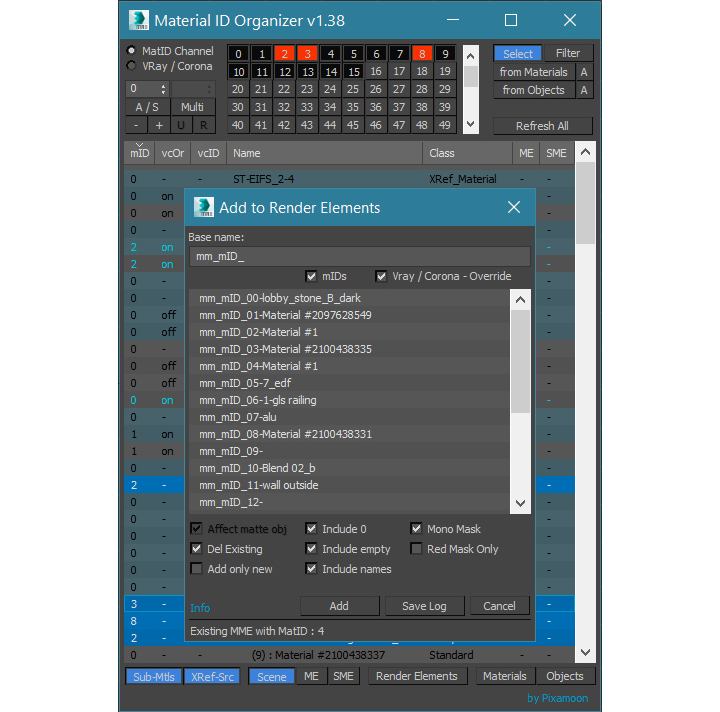Select ID number 27 in the grid
This screenshot has height=712, width=720.
(399, 89)
